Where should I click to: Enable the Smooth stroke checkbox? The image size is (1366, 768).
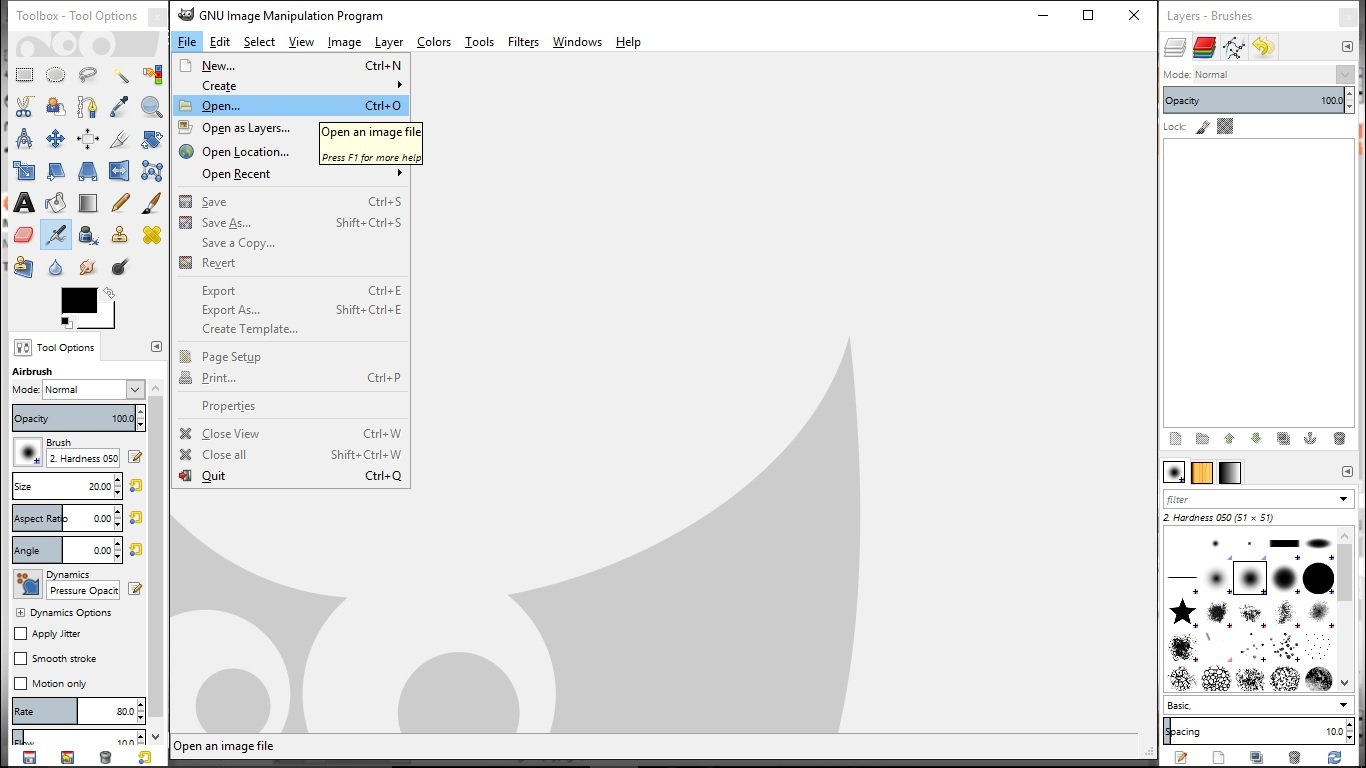tap(20, 659)
